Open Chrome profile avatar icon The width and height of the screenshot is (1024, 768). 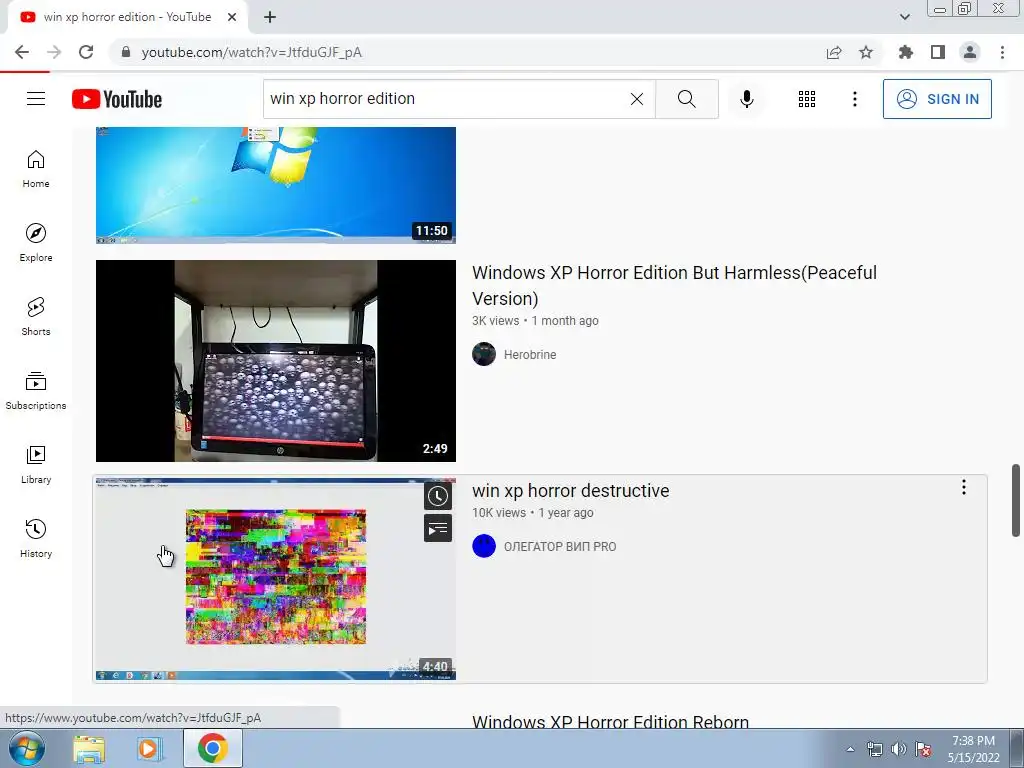(970, 52)
